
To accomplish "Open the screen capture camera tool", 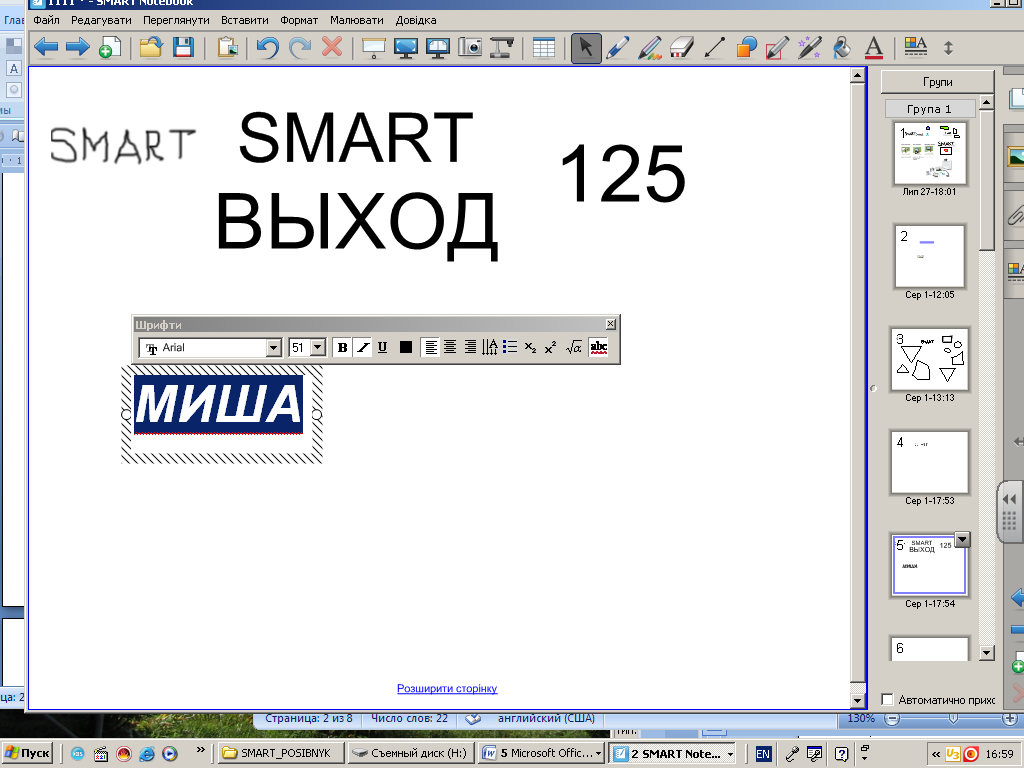I will tap(470, 47).
